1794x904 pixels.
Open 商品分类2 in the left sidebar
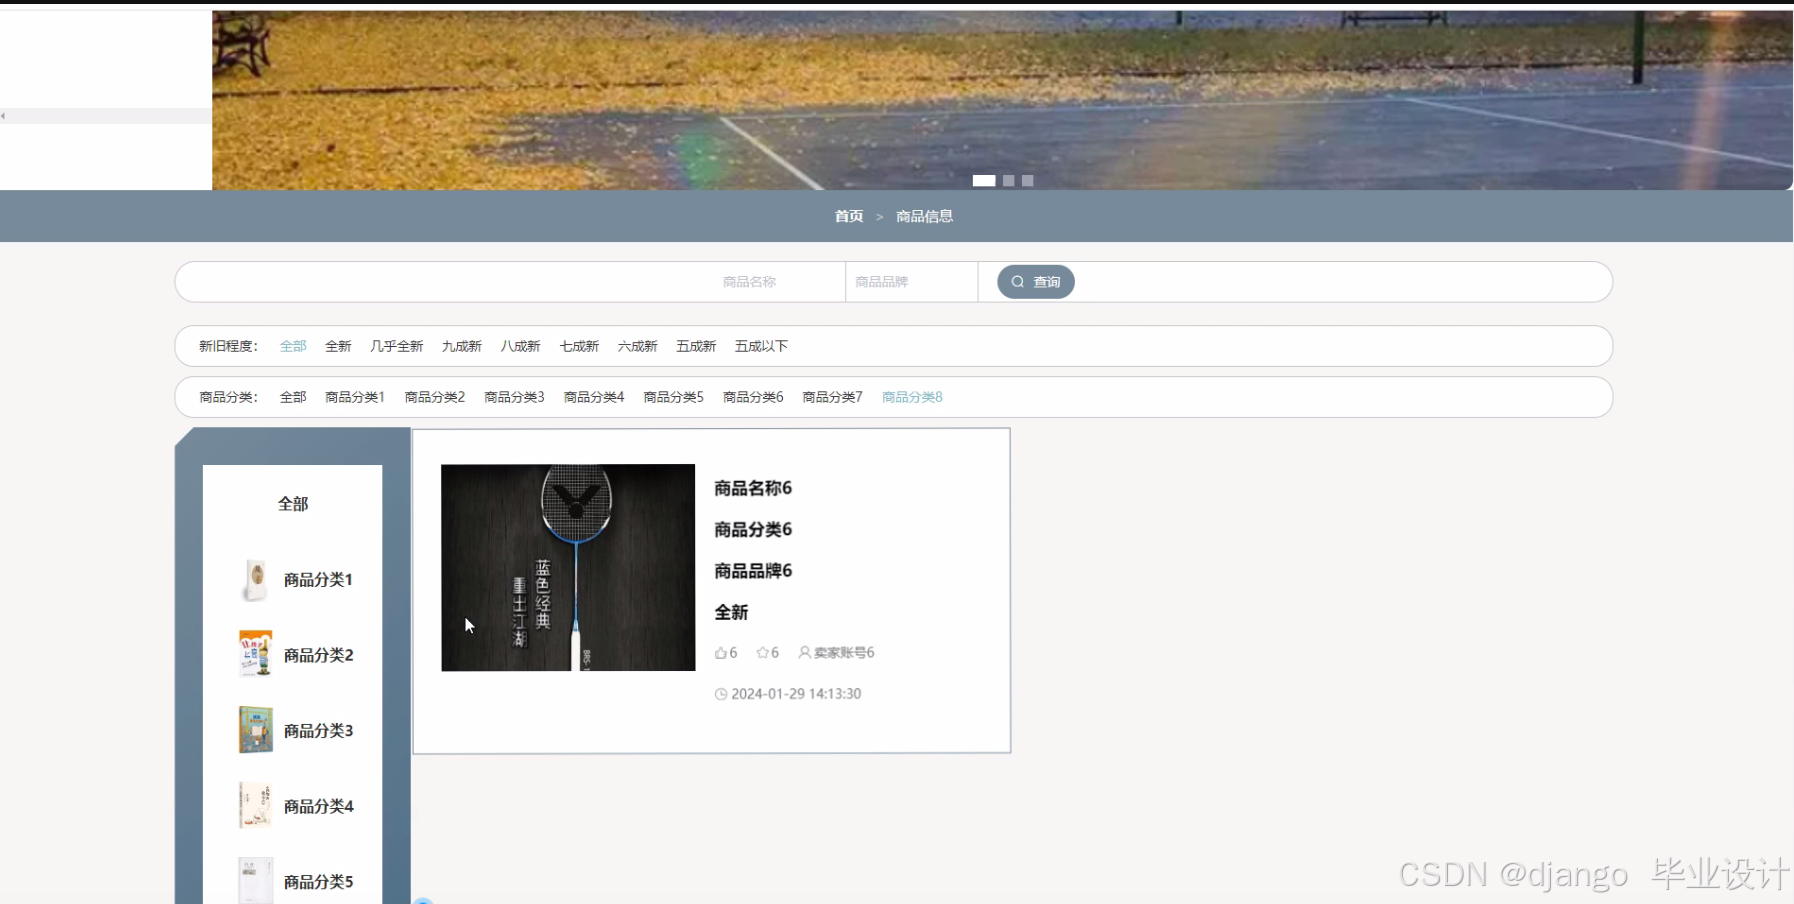(318, 655)
